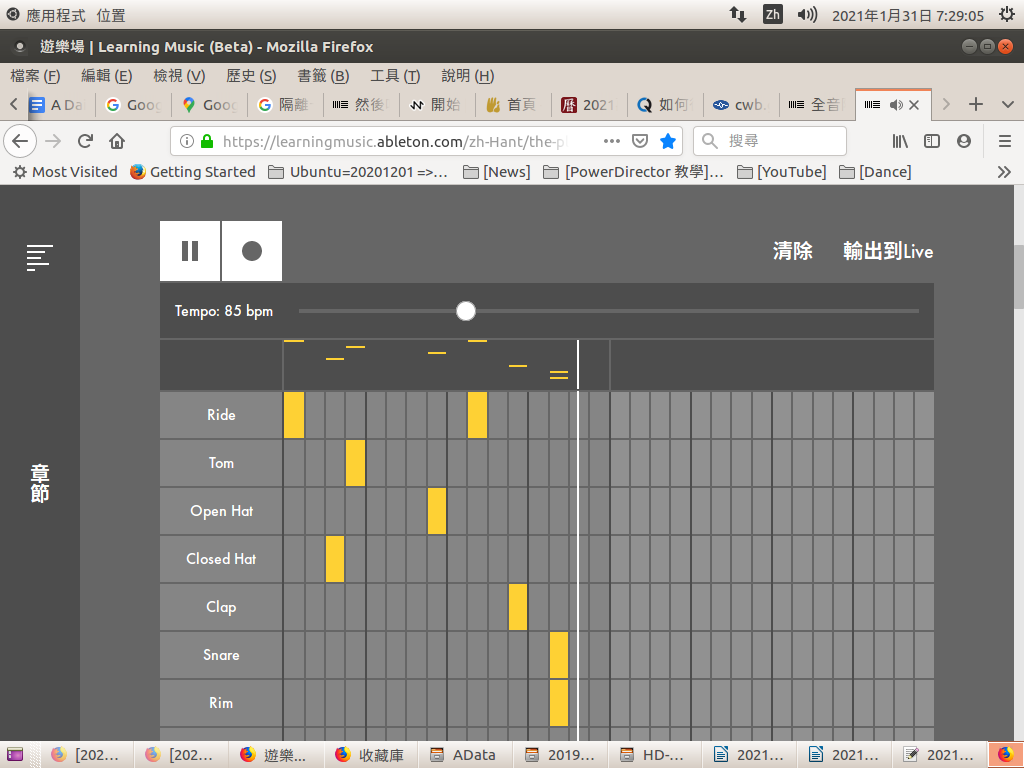Viewport: 1024px width, 768px height.
Task: Open the Pocket save icon
Action: pos(640,141)
